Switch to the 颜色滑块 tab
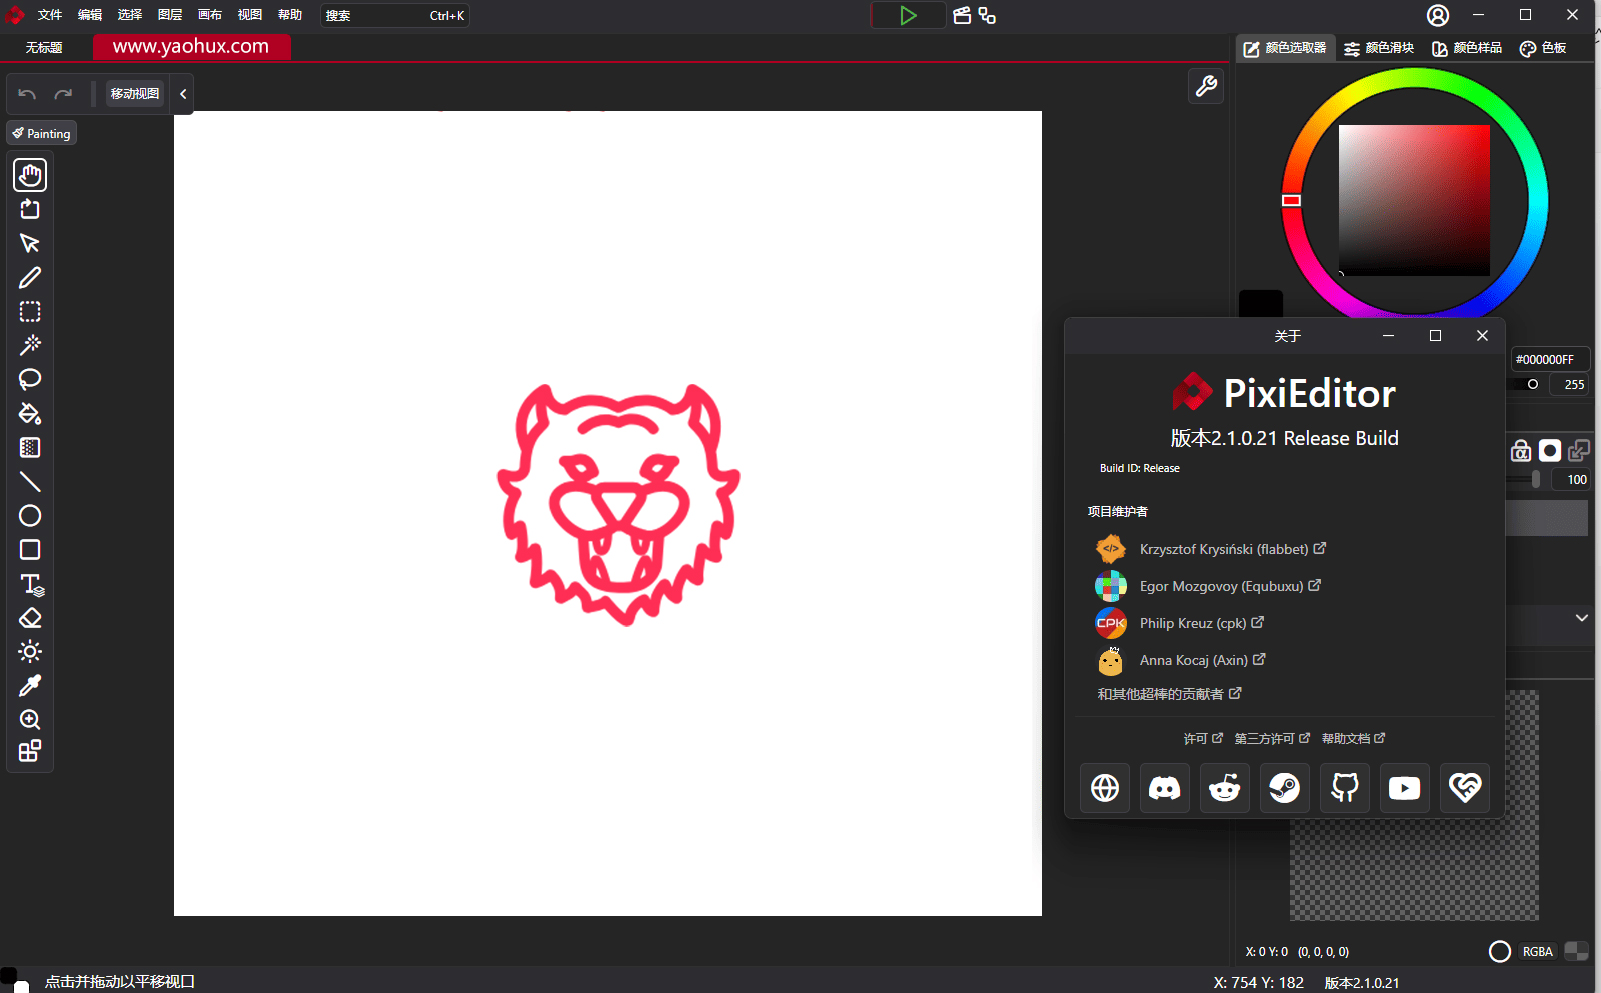This screenshot has height=993, width=1601. 1379,48
